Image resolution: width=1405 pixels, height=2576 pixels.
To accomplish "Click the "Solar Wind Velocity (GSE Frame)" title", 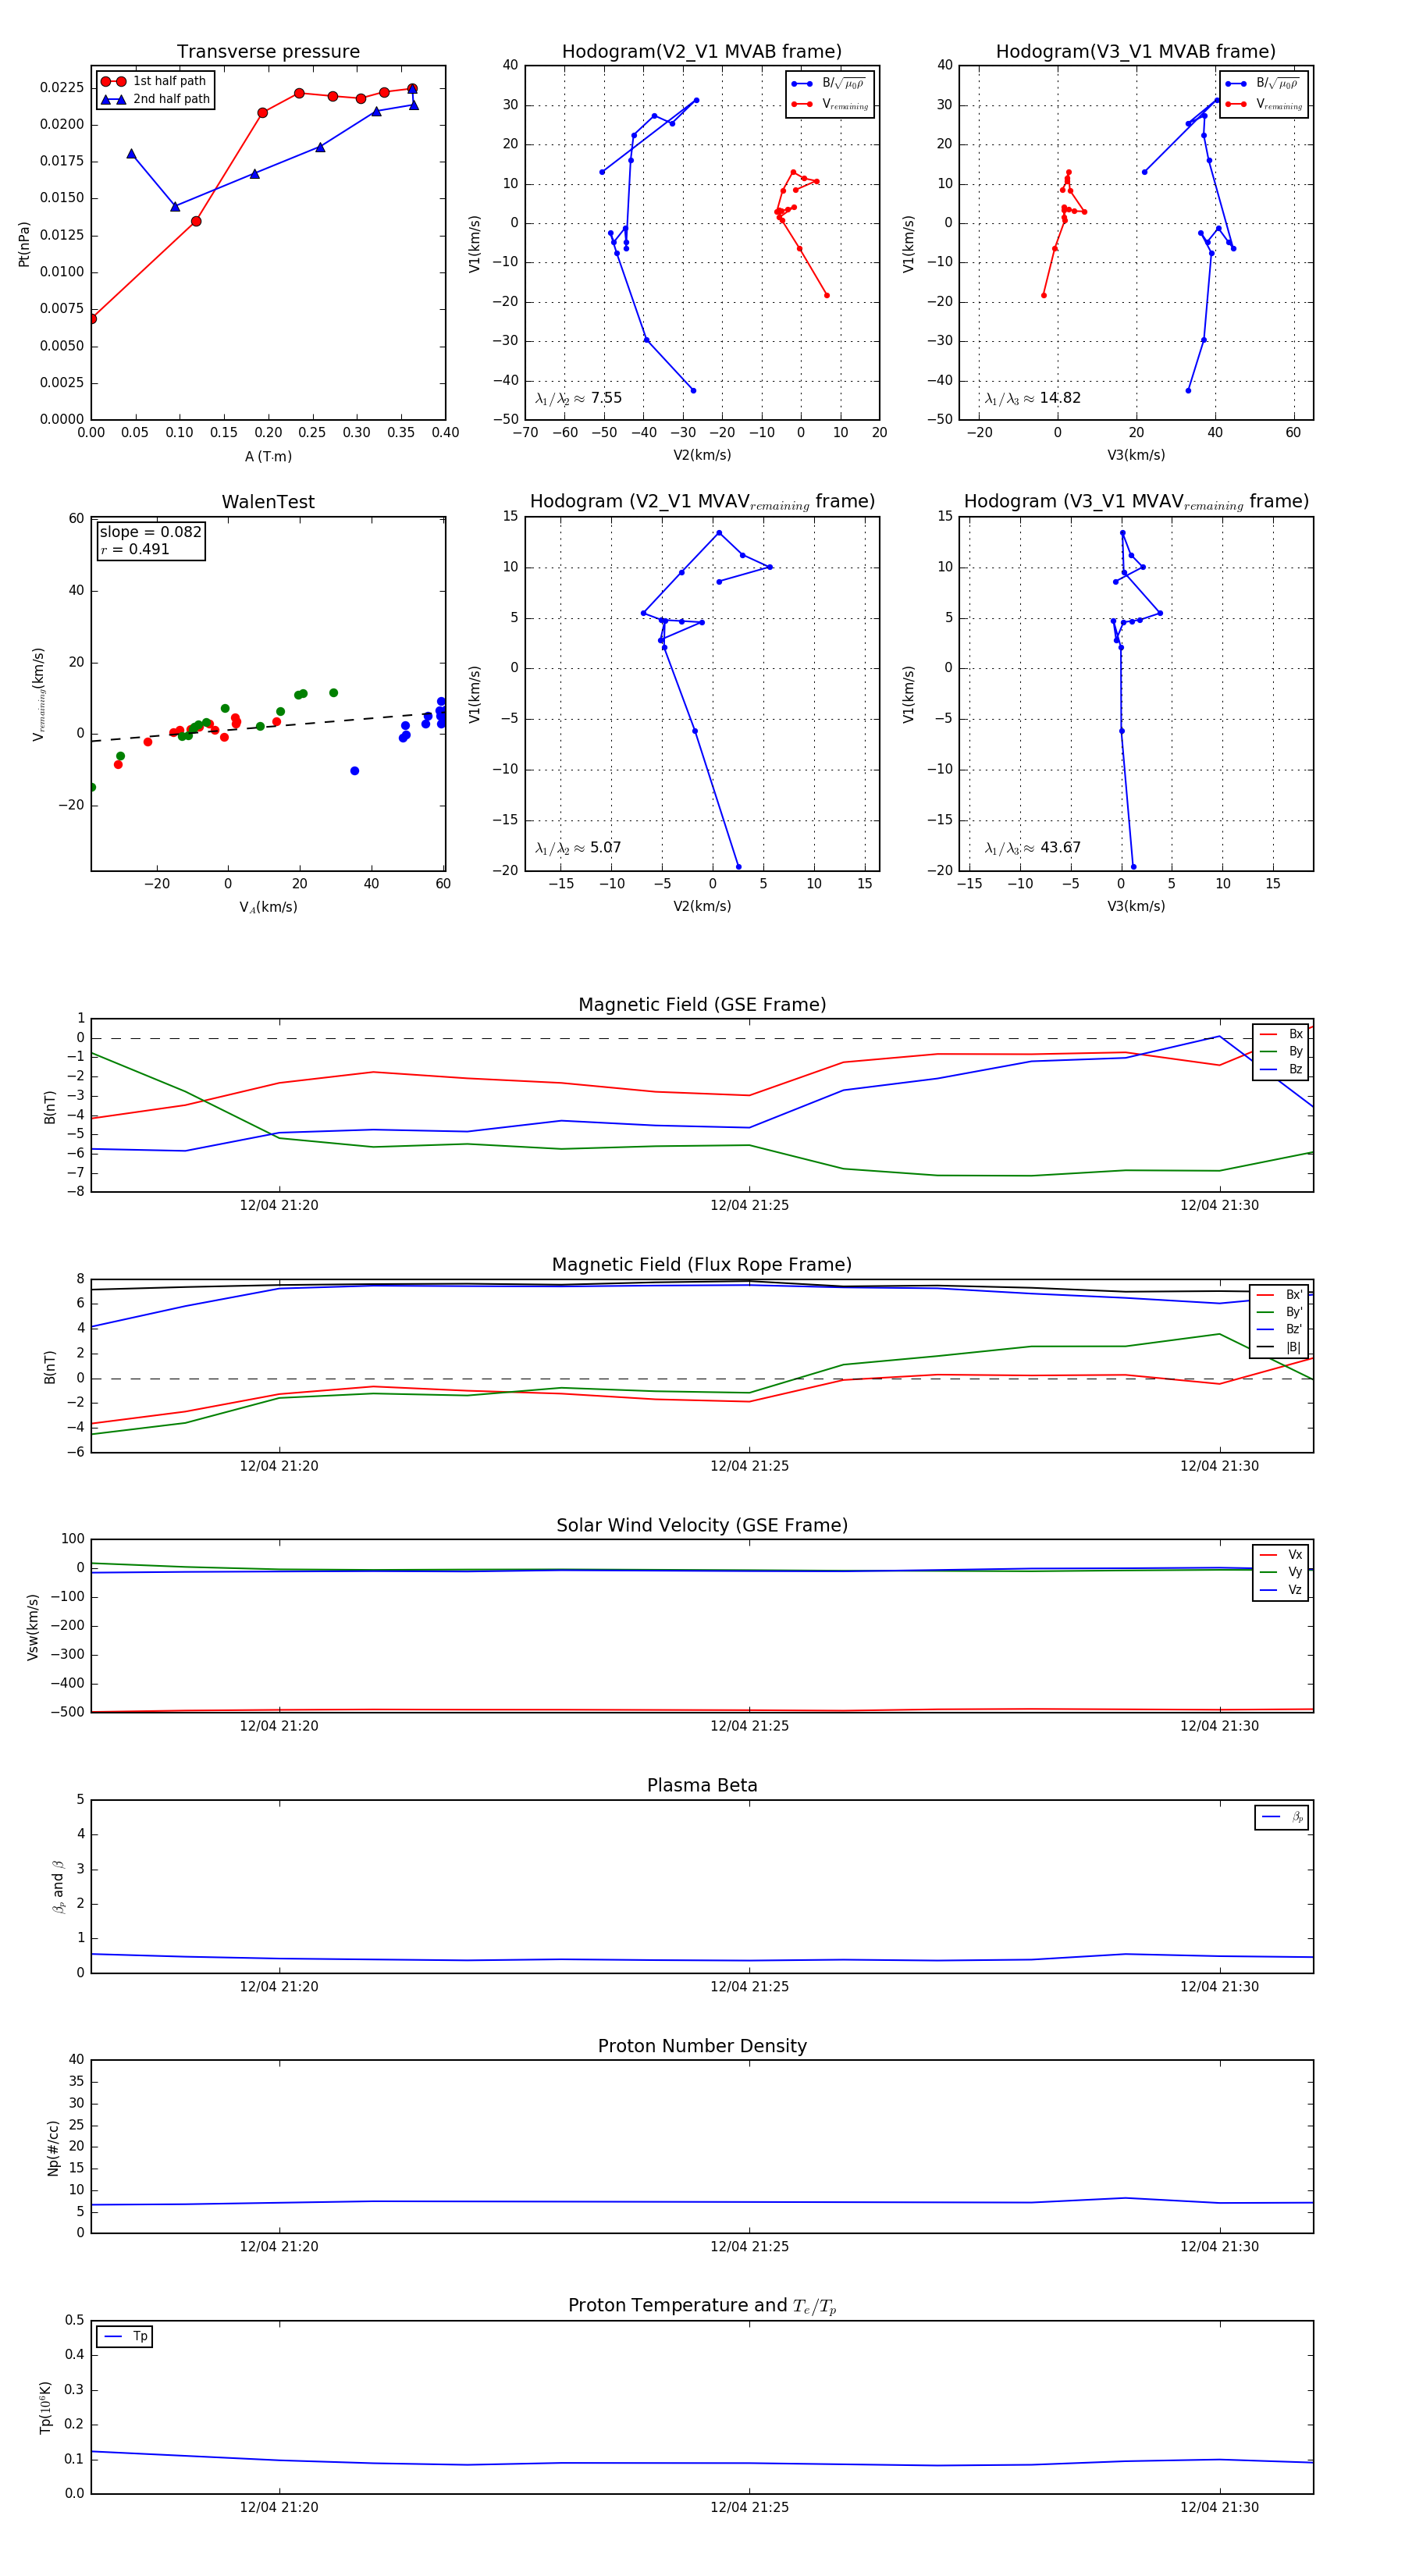I will pyautogui.click(x=702, y=1525).
